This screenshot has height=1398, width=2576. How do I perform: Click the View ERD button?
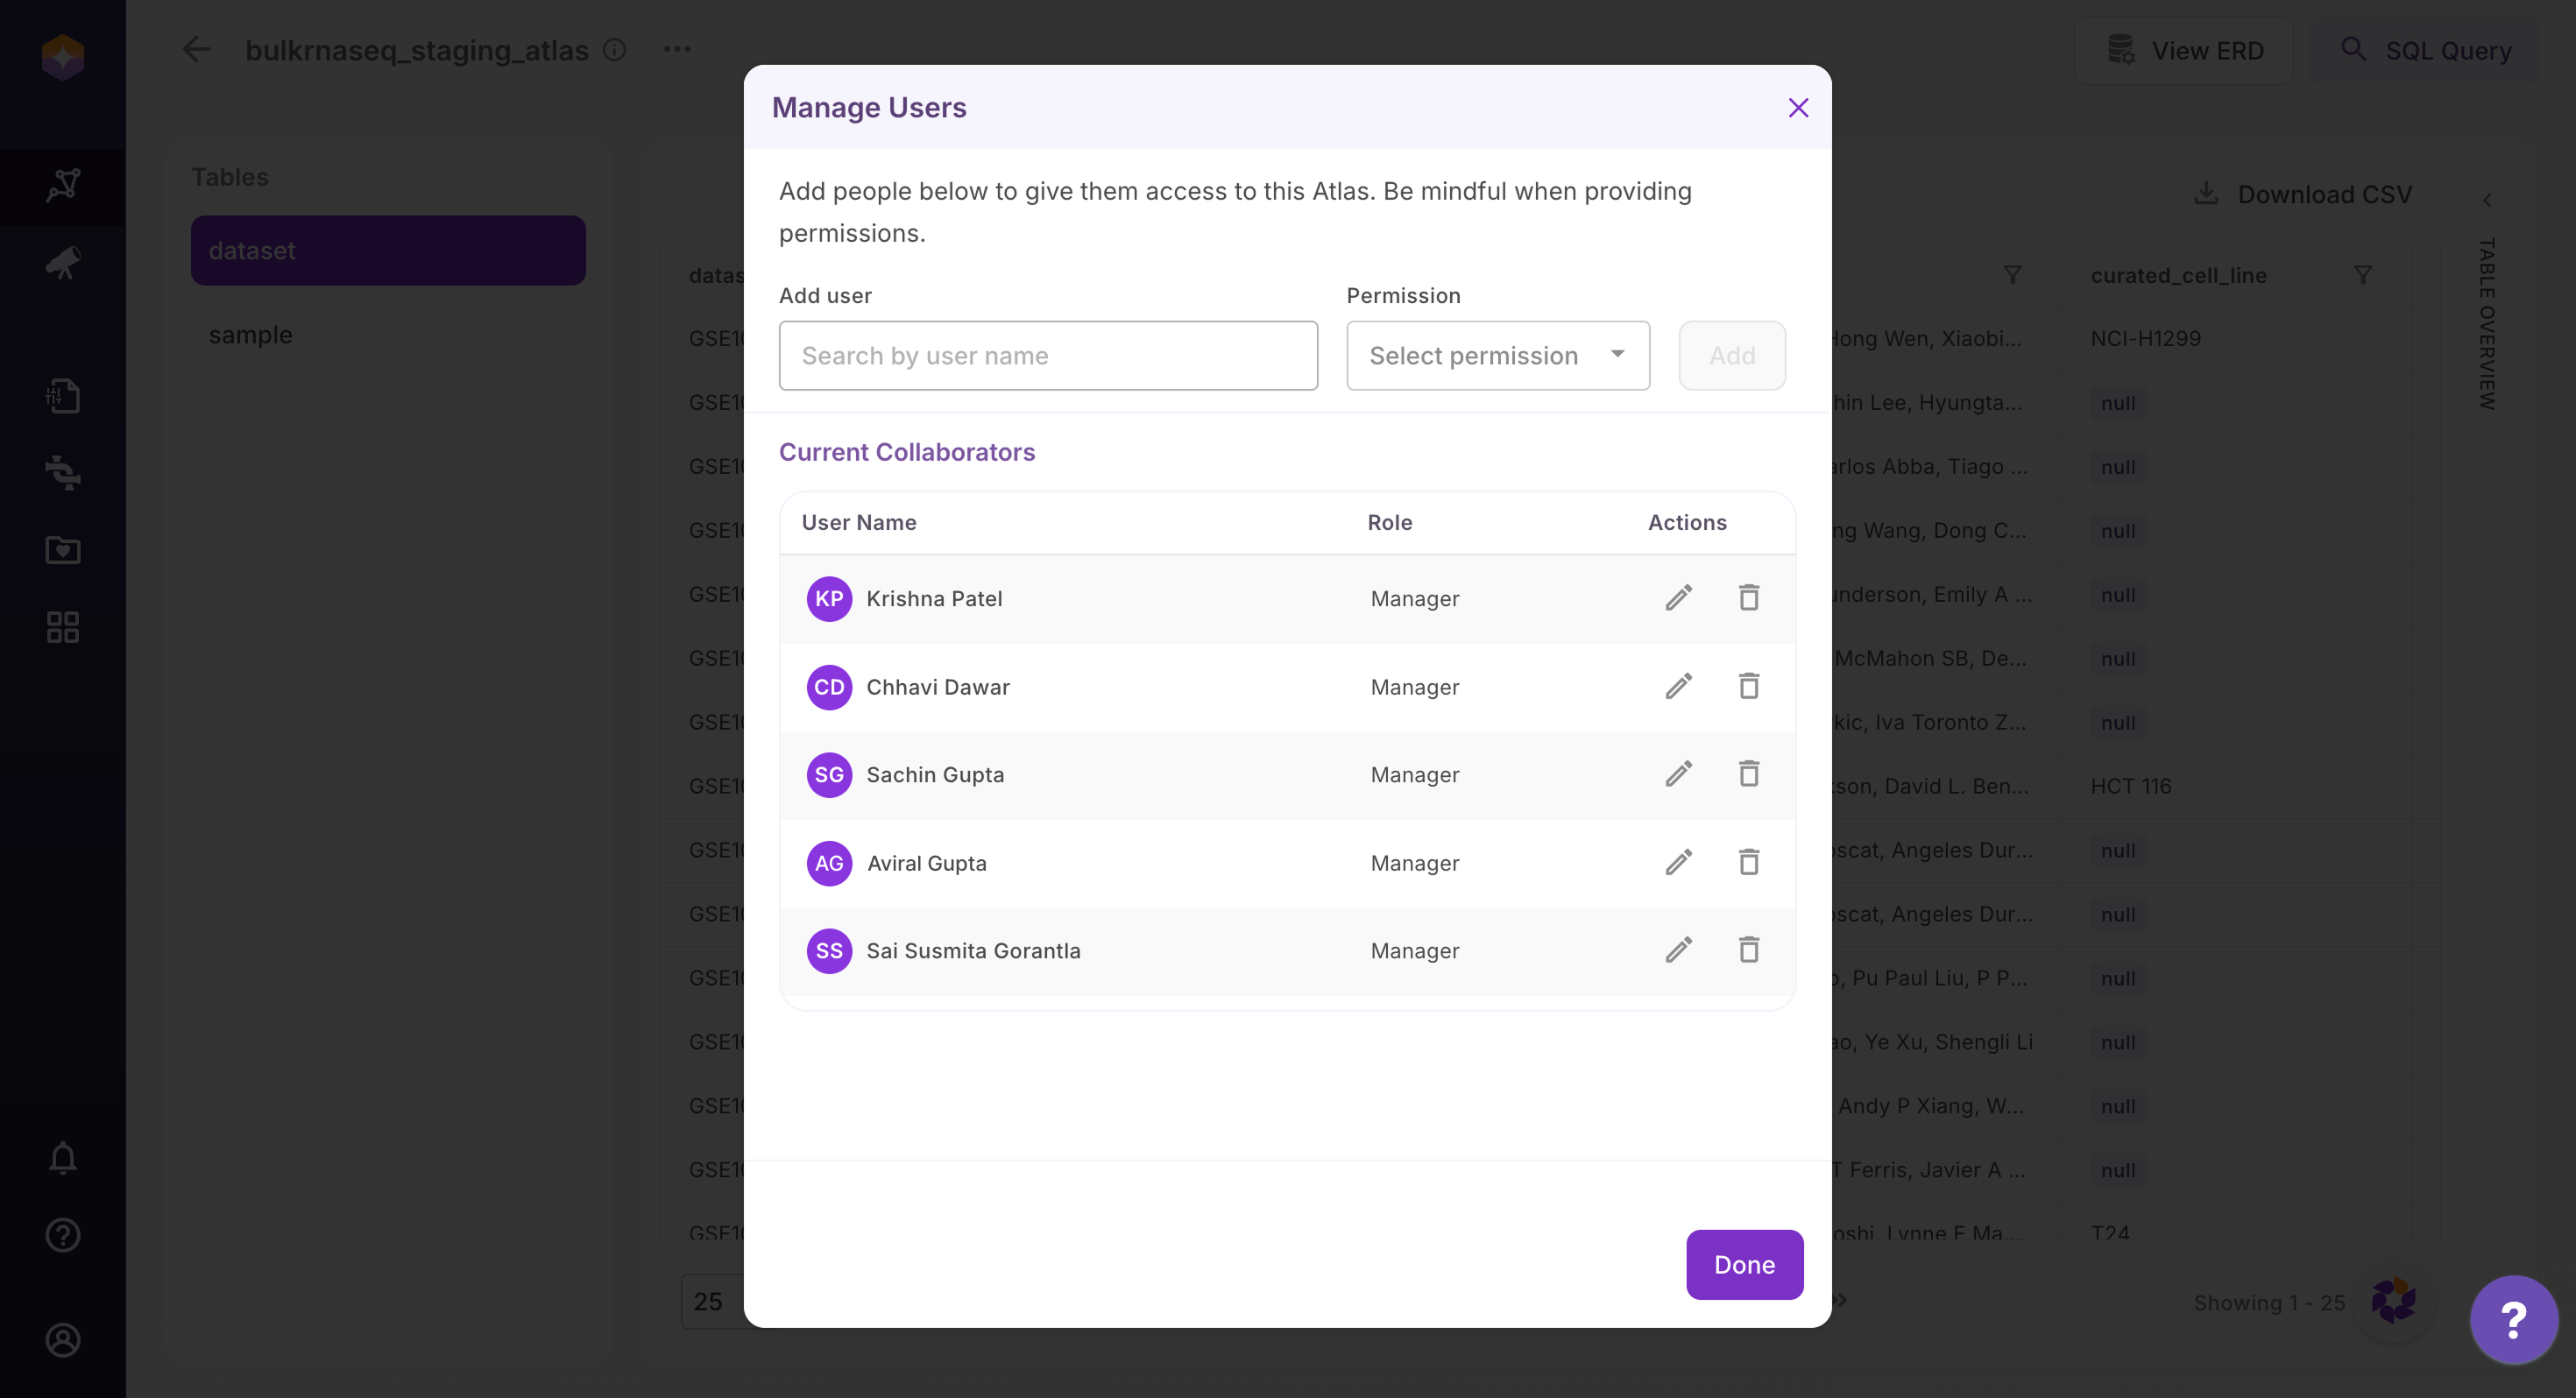[x=2185, y=50]
